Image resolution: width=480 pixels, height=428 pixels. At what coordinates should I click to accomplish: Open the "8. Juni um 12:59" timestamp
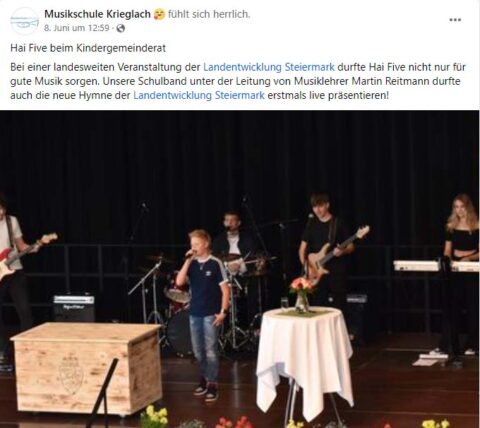76,28
